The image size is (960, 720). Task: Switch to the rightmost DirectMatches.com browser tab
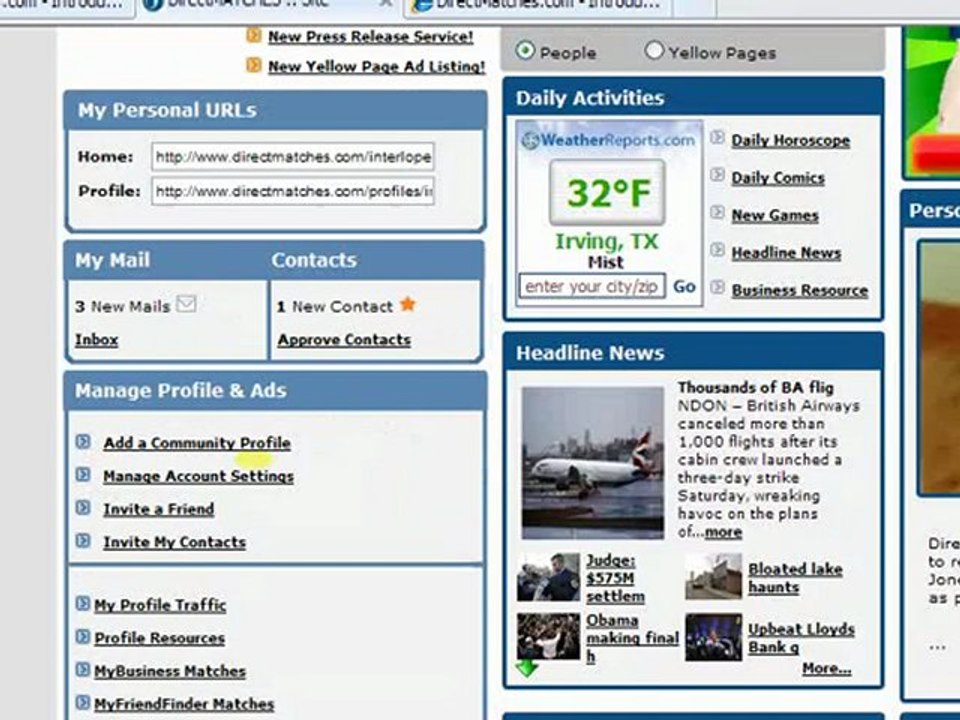point(539,6)
